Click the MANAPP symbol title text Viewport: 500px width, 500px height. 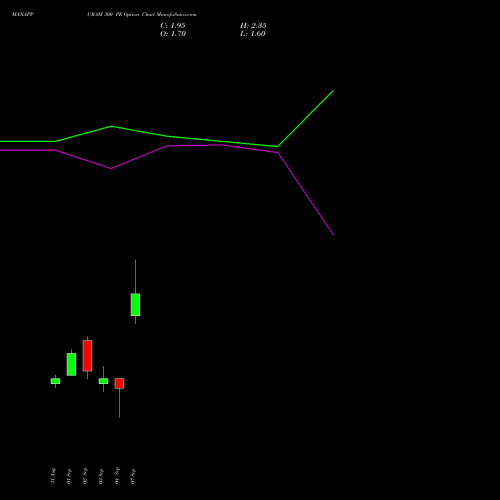[23, 15]
